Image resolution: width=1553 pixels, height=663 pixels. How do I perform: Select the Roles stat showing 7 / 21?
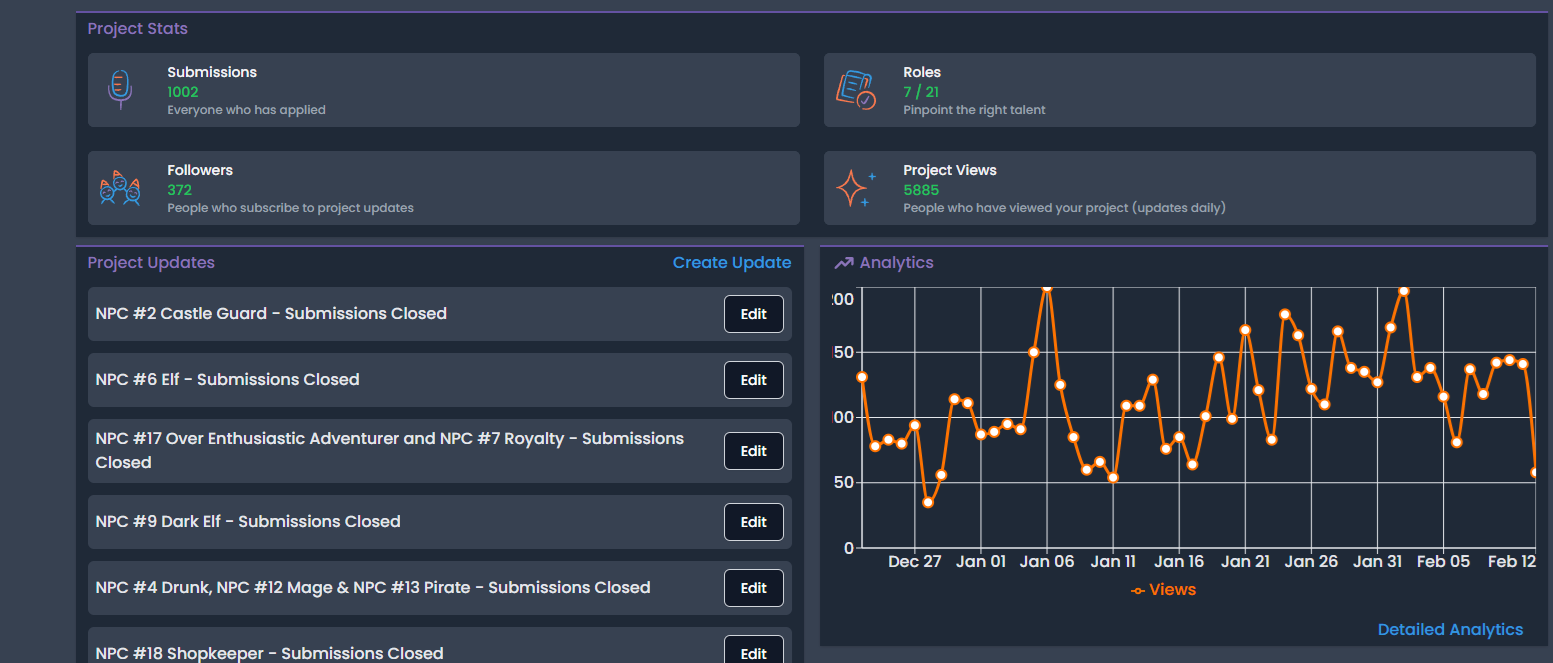[921, 92]
